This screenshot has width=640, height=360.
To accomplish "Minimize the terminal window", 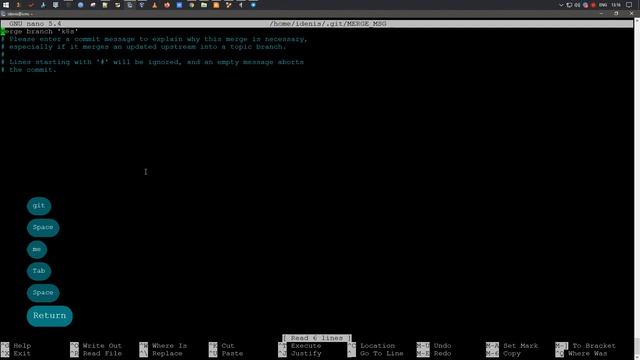I will 601,14.
